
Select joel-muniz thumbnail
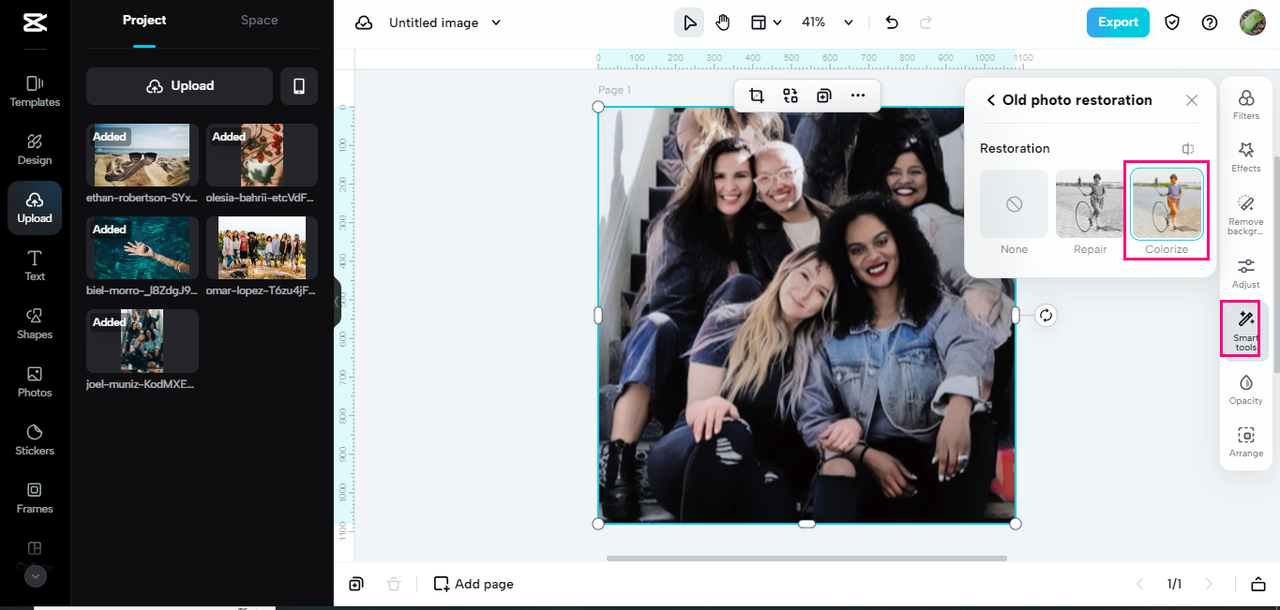coord(142,341)
